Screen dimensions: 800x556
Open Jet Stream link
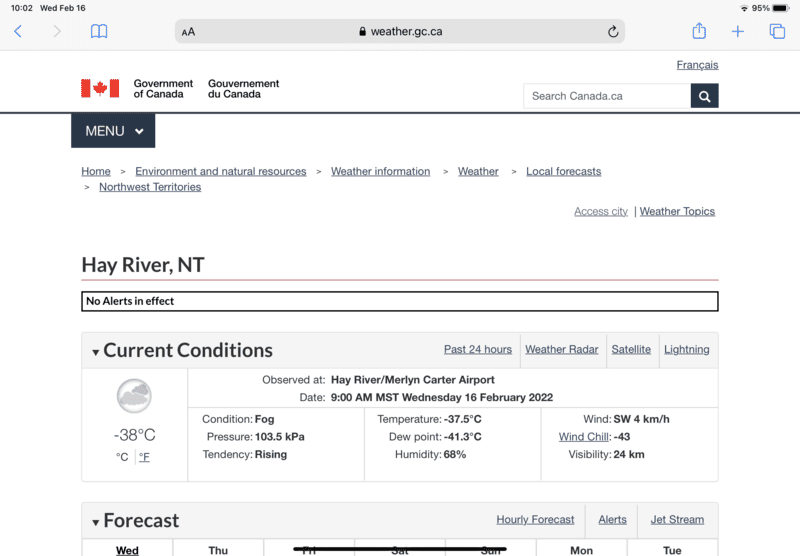click(677, 520)
